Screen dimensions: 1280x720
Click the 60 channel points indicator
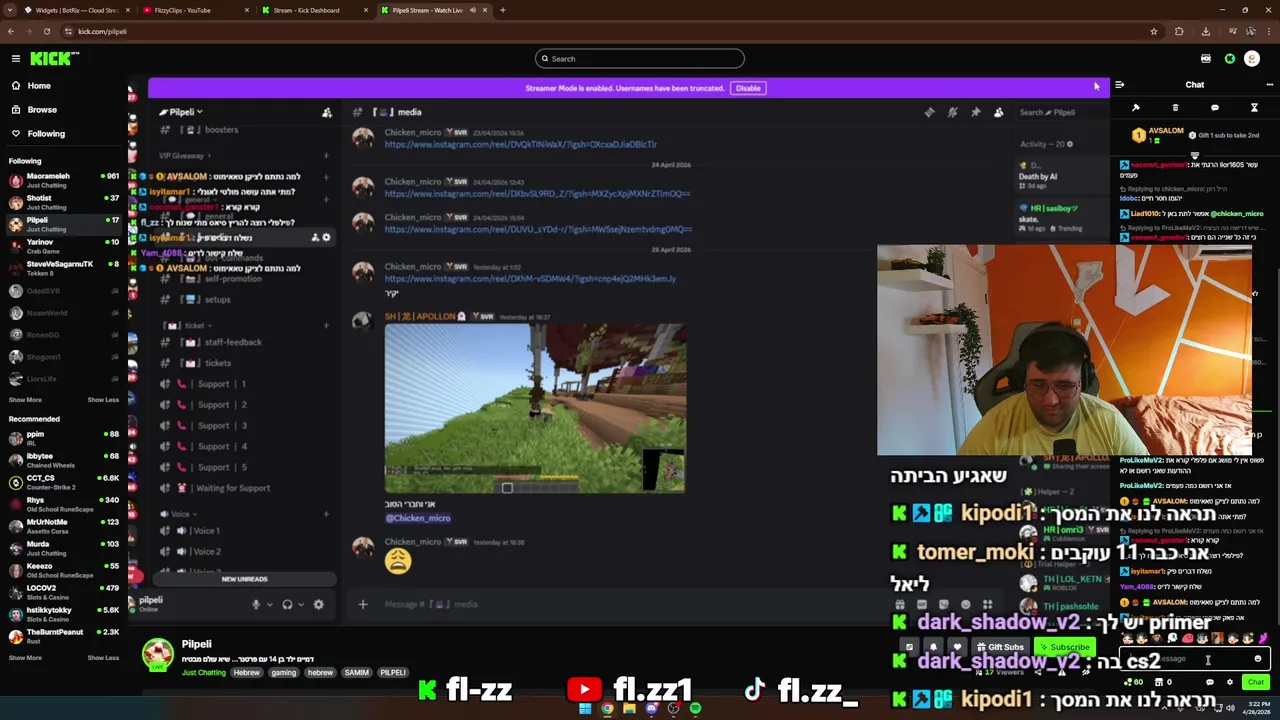[x=1134, y=683]
